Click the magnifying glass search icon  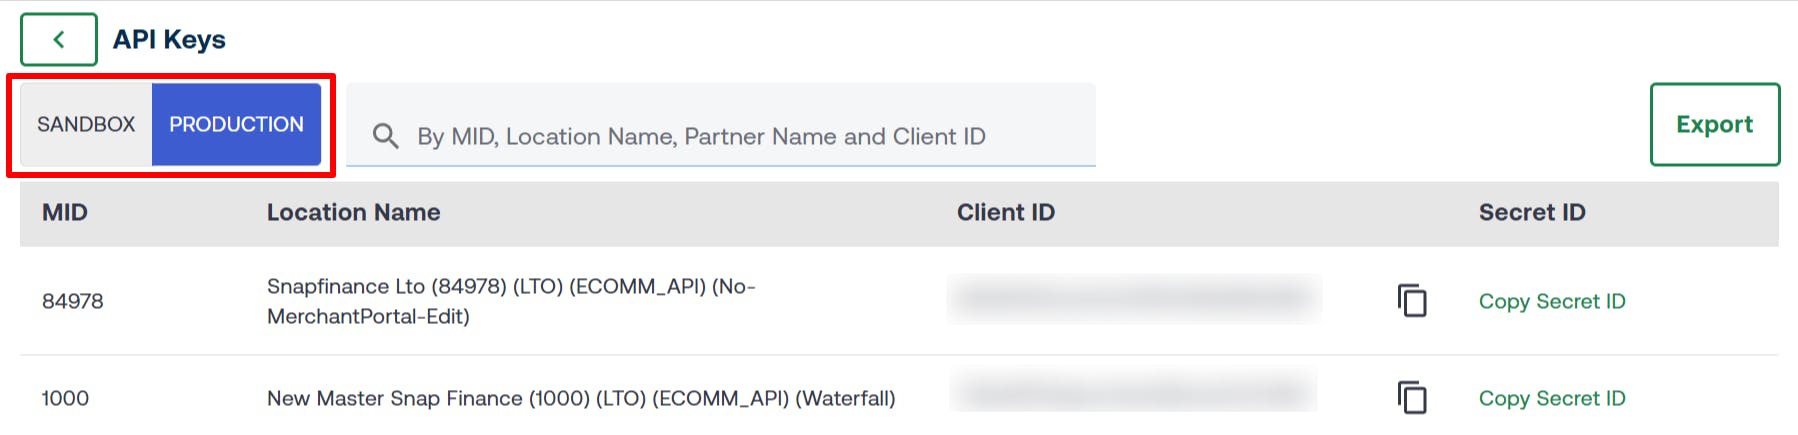point(385,136)
